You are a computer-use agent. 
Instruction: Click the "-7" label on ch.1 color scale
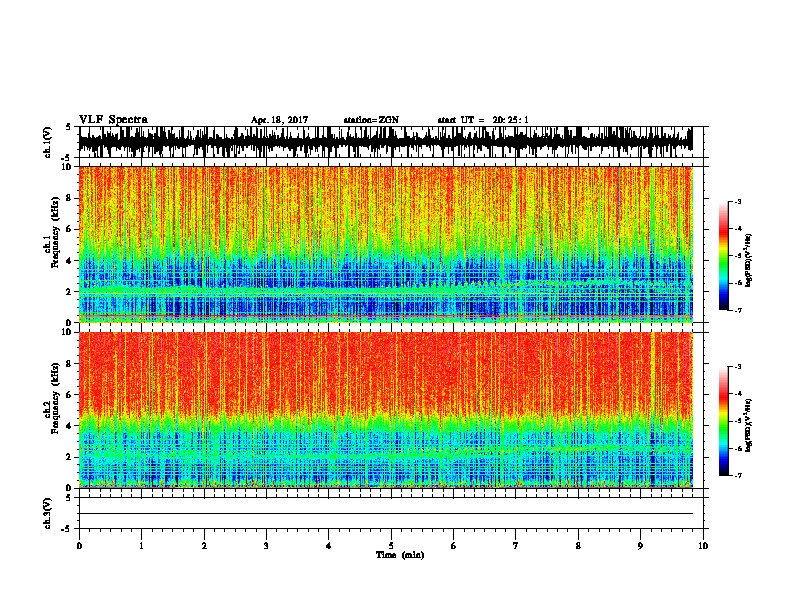tap(738, 310)
